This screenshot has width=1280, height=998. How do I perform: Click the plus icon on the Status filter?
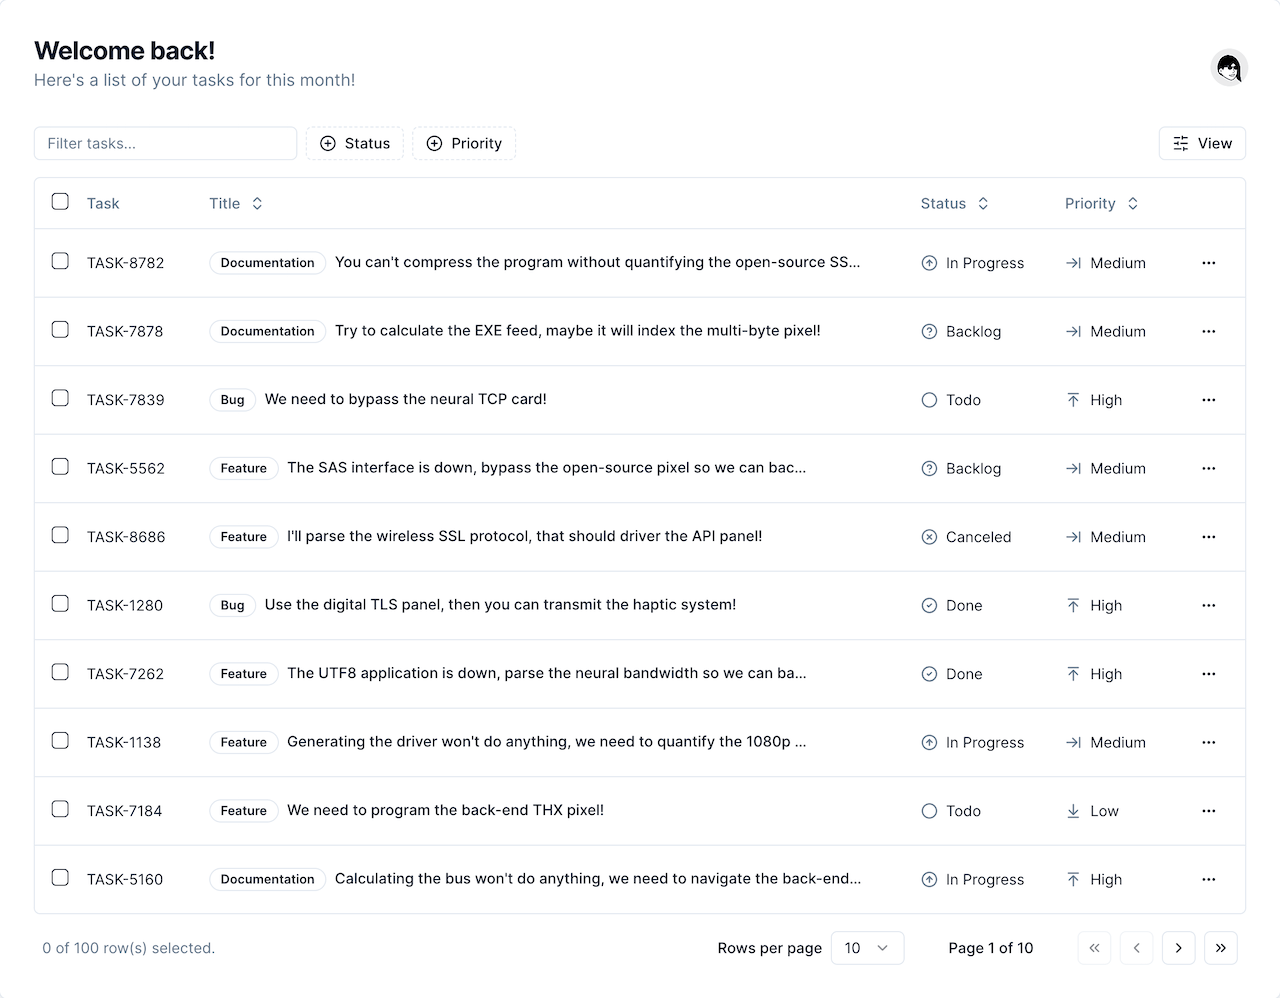pos(327,143)
